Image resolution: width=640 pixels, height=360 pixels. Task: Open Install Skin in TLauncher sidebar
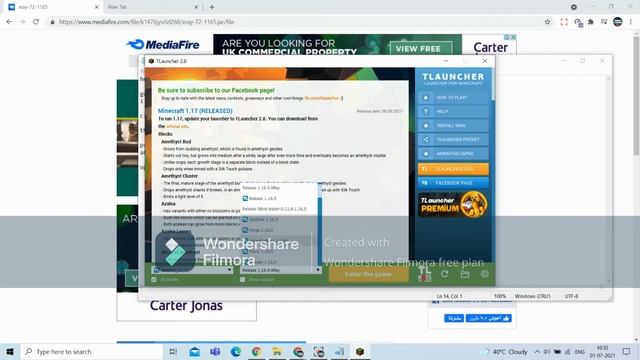[453, 126]
